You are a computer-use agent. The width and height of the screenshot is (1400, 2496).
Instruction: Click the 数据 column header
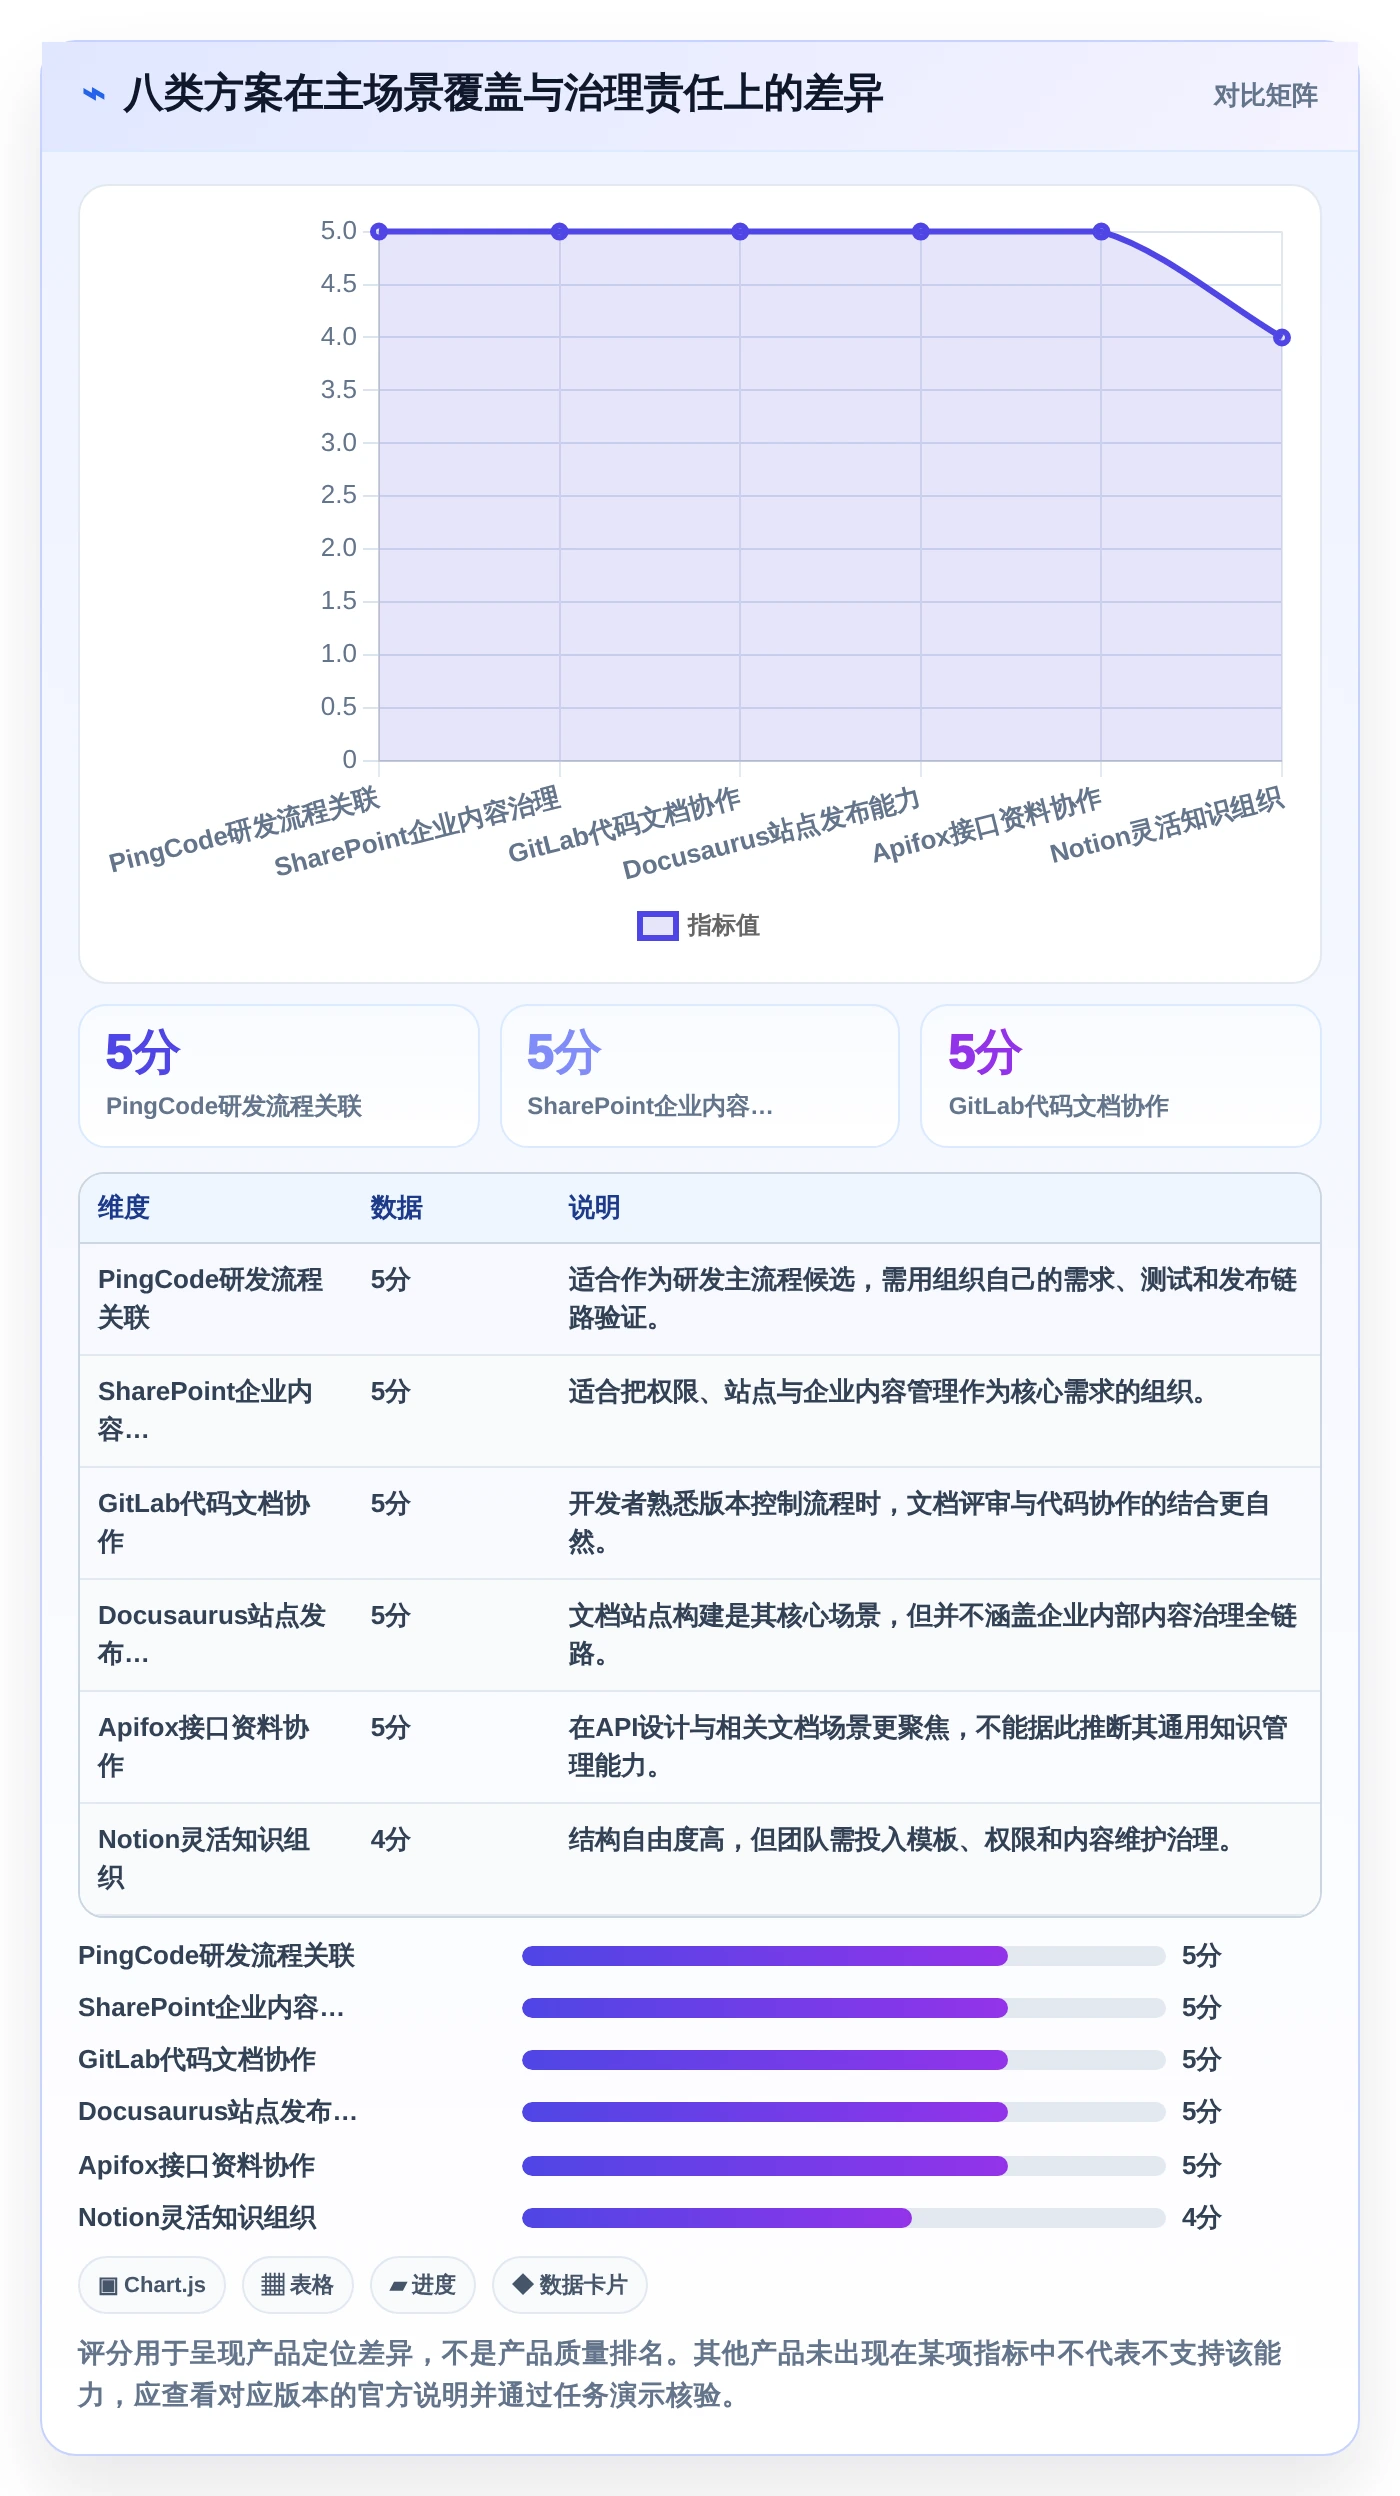(396, 1208)
